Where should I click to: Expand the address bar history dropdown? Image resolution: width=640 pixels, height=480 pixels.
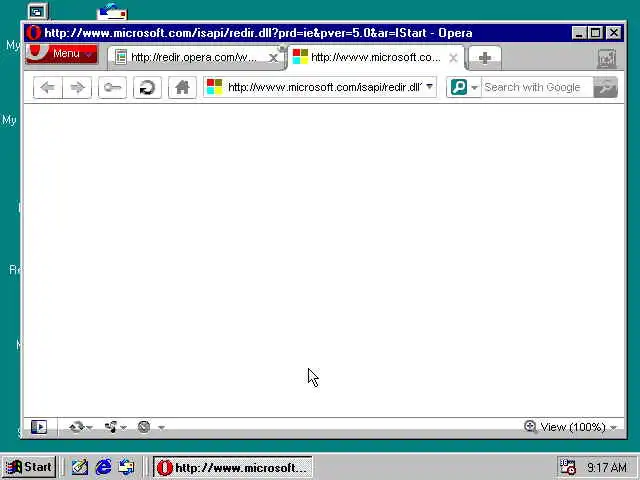point(429,87)
